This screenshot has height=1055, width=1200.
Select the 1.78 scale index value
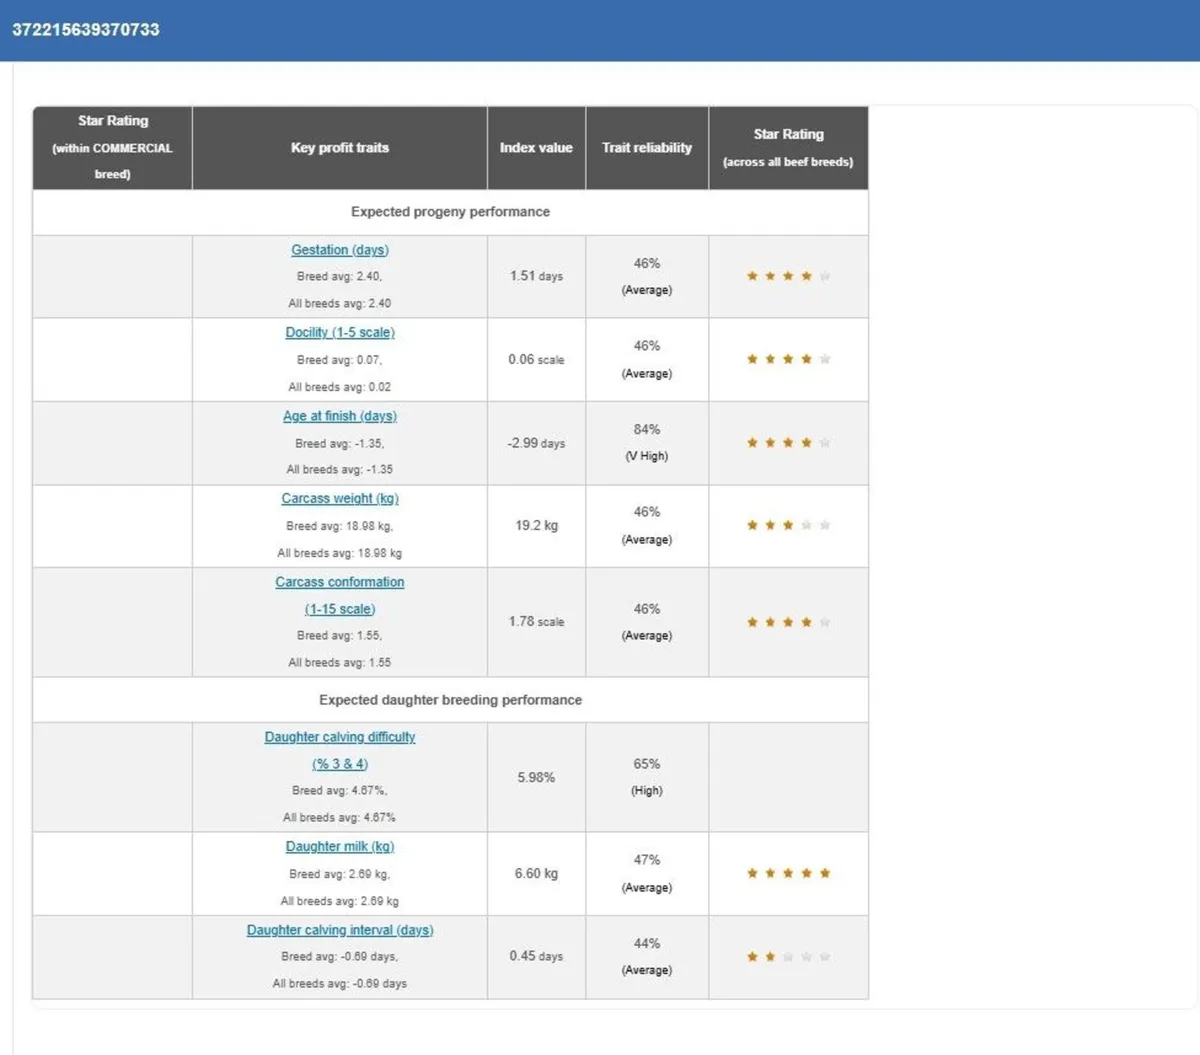[x=536, y=621]
